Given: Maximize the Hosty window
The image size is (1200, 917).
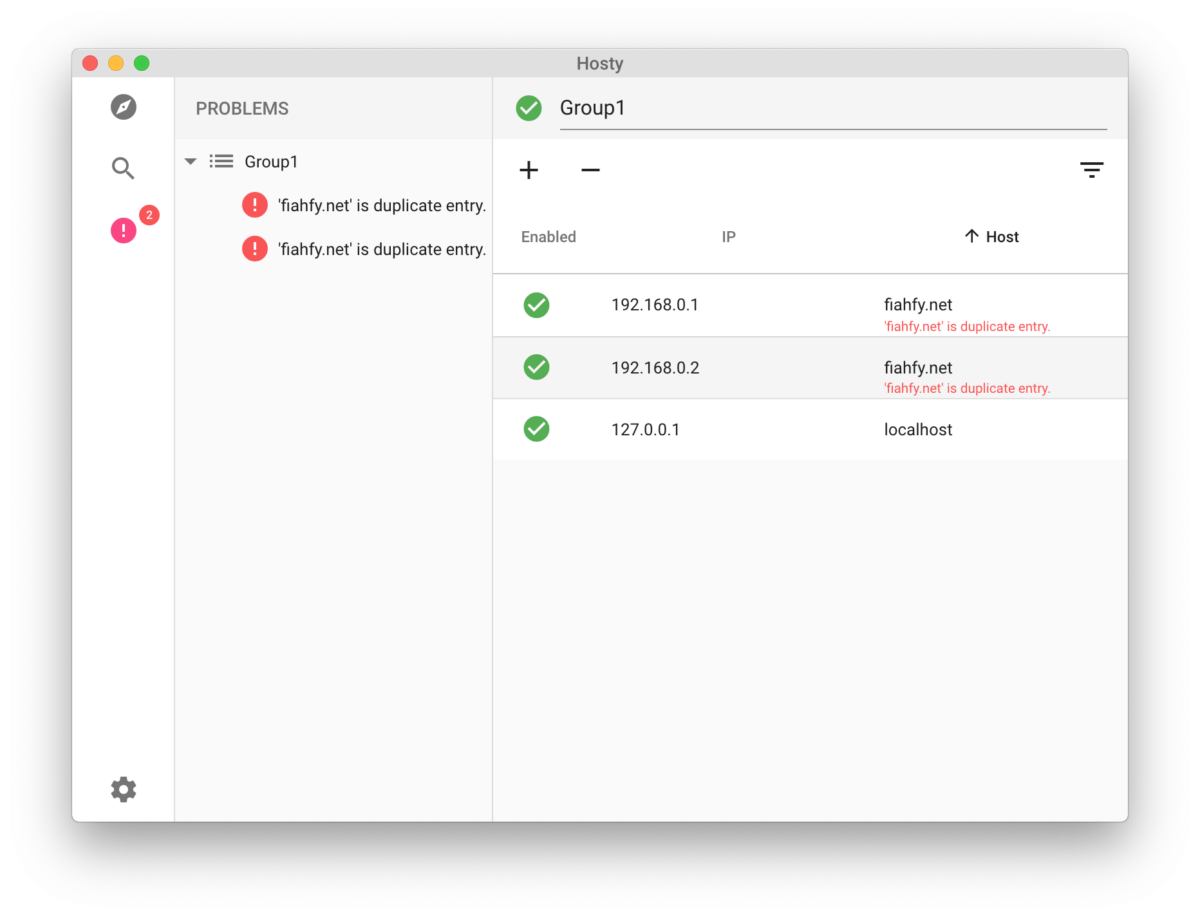Looking at the screenshot, I should pos(142,63).
